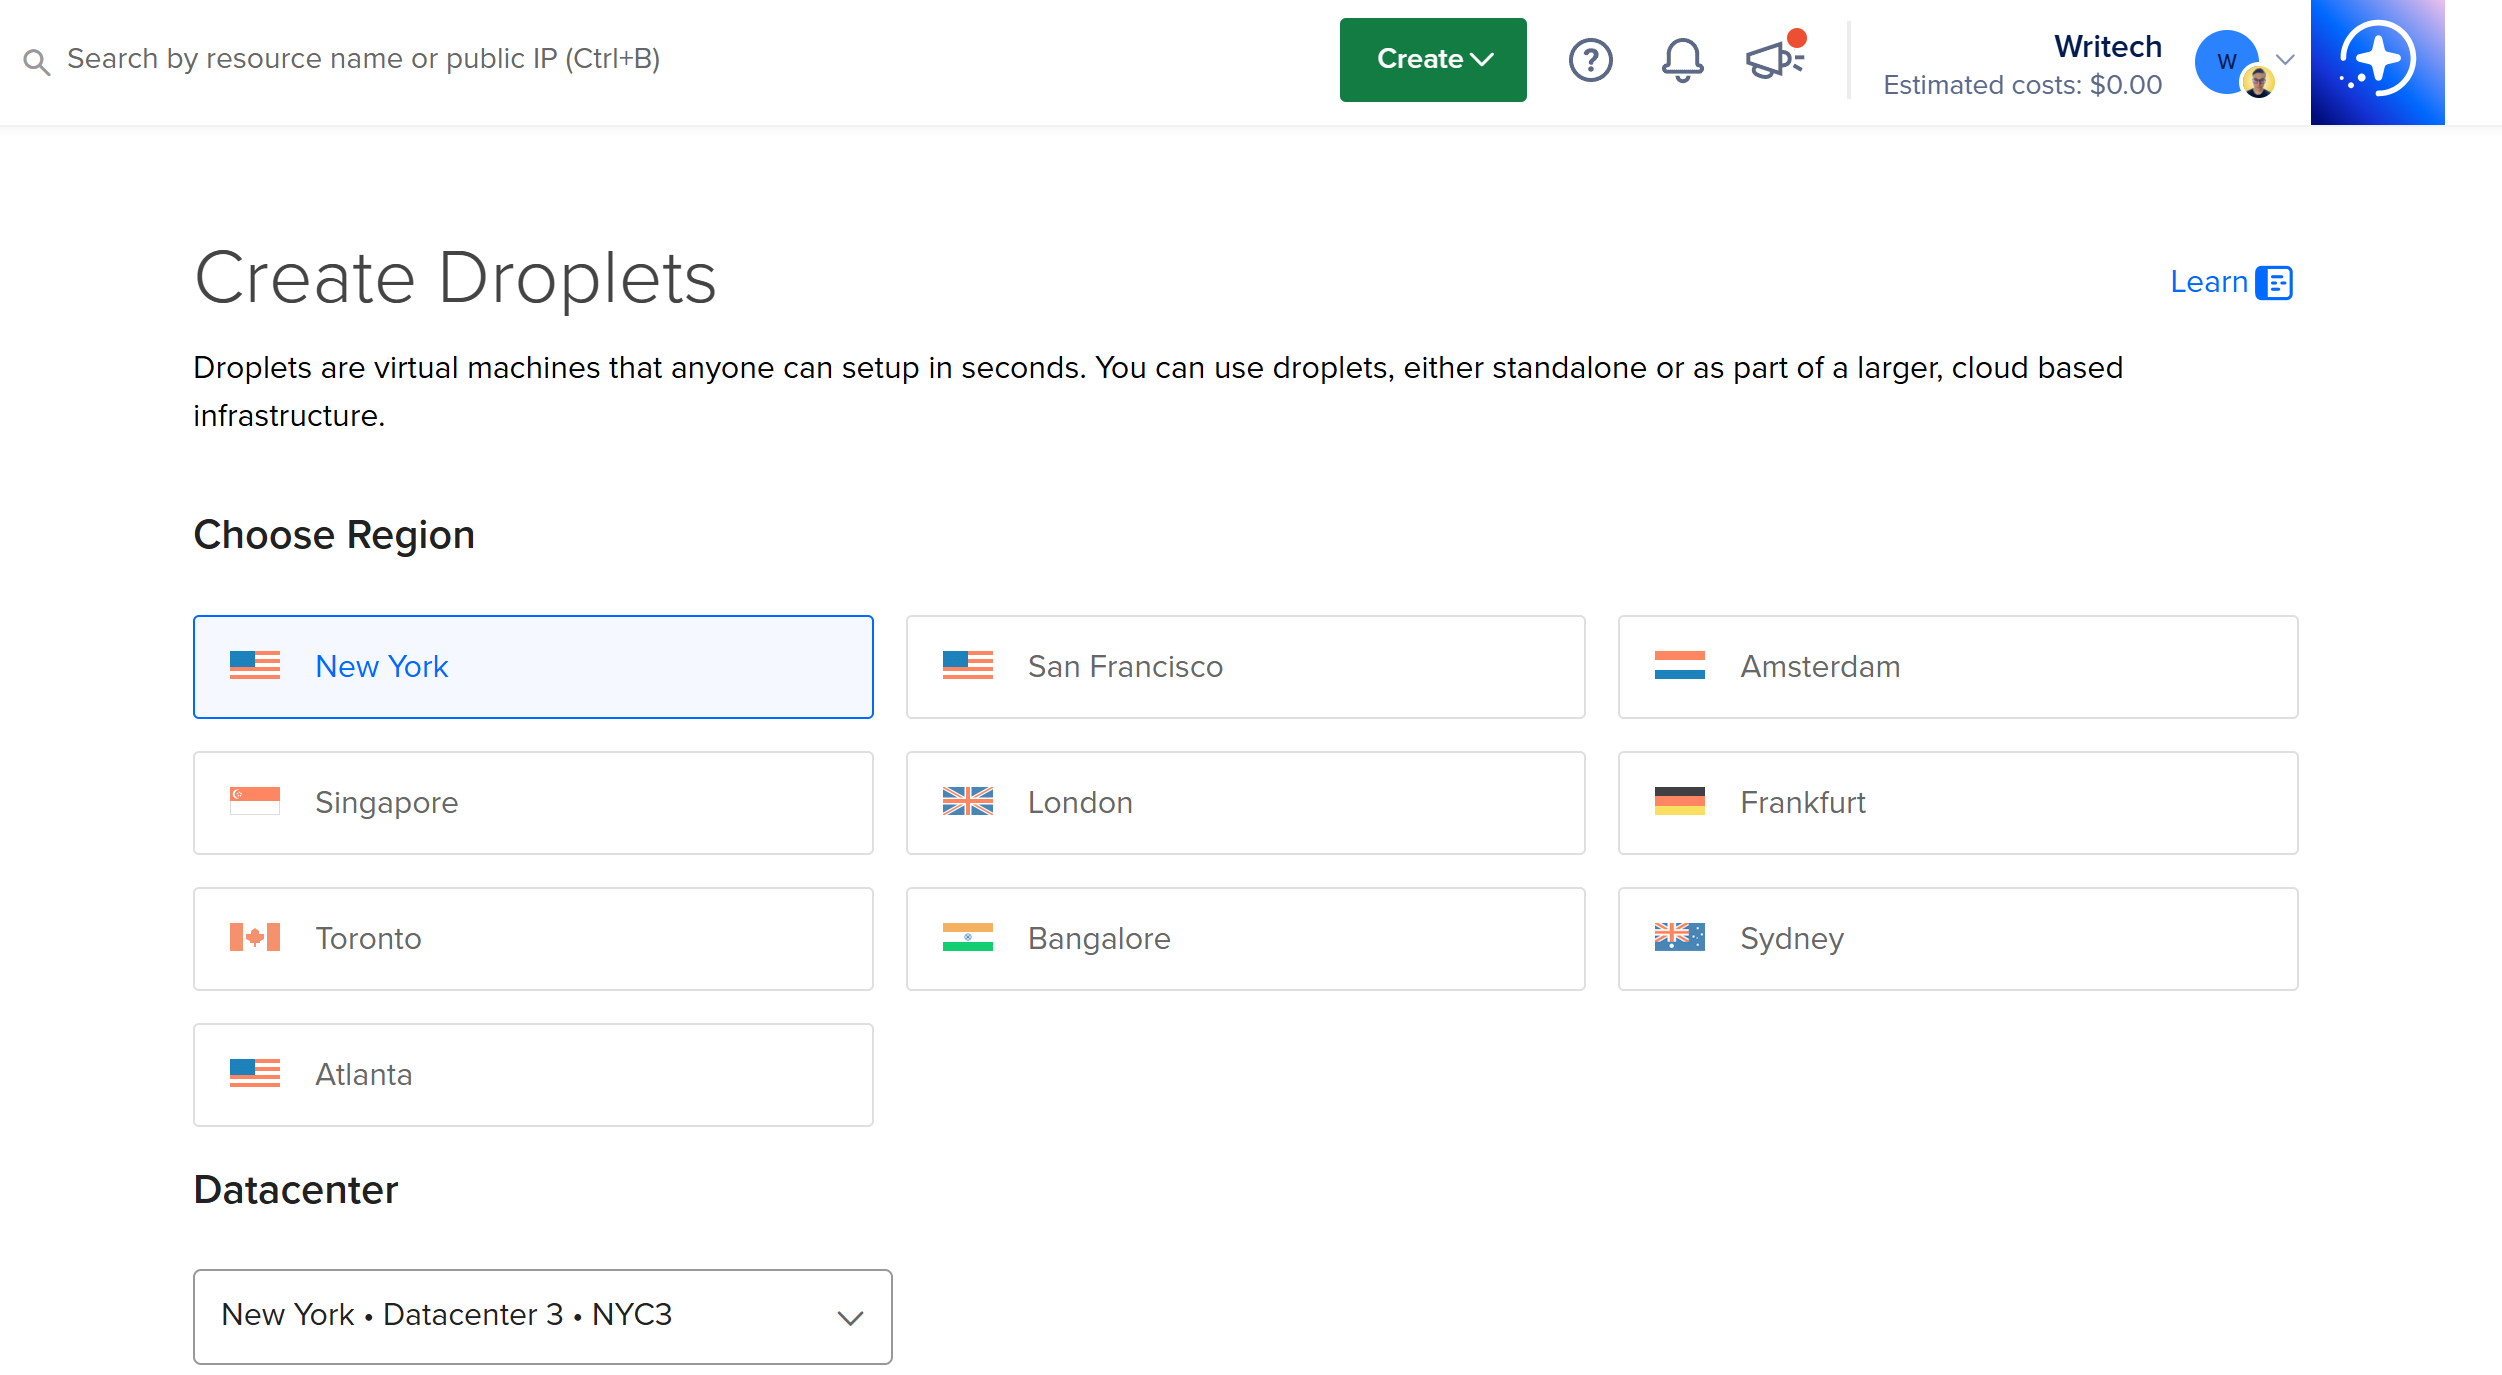
Task: Click the UK flag on the London card
Action: click(x=967, y=801)
